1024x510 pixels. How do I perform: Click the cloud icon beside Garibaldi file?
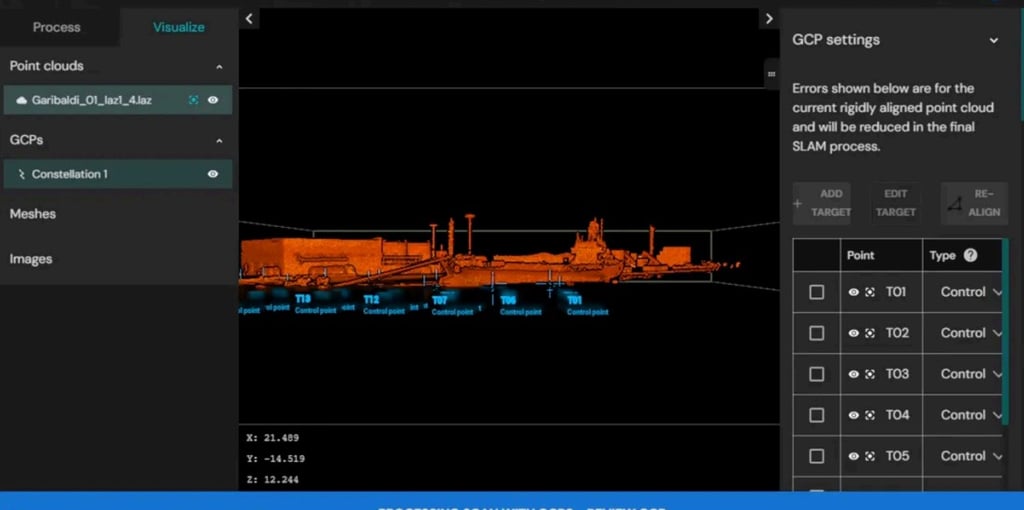pos(22,100)
